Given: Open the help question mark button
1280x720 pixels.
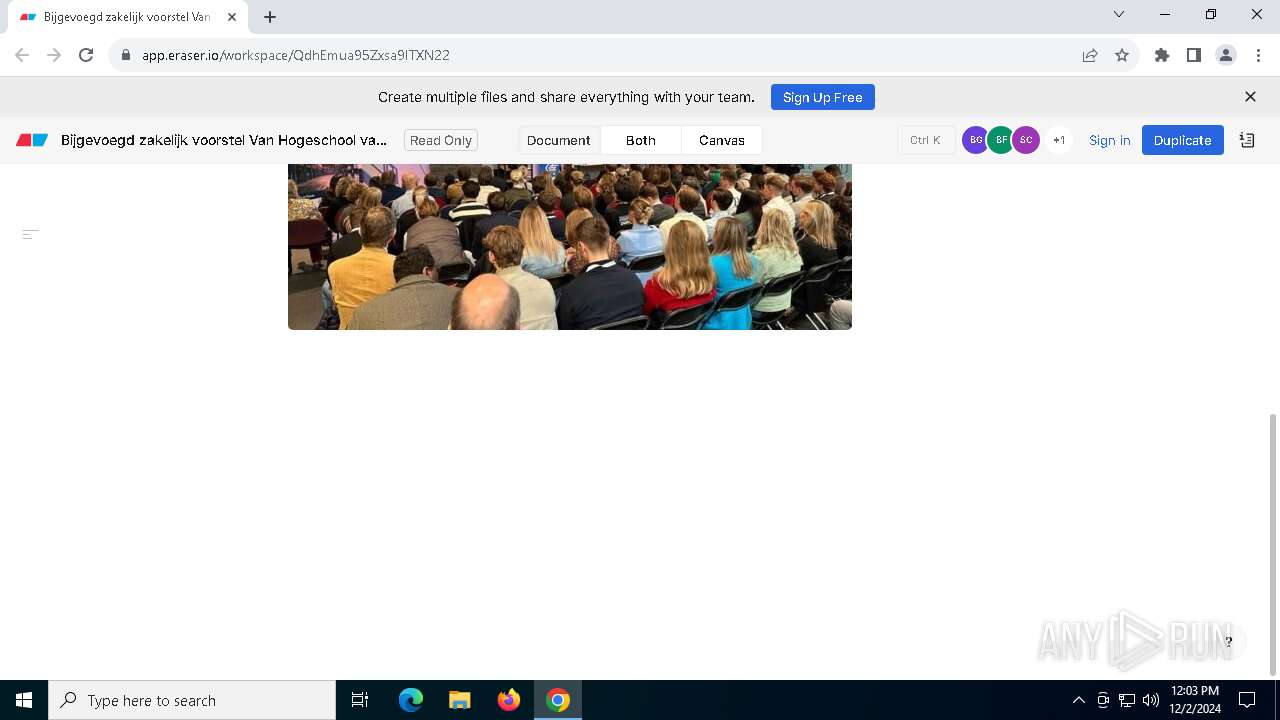Looking at the screenshot, I should pos(1229,642).
